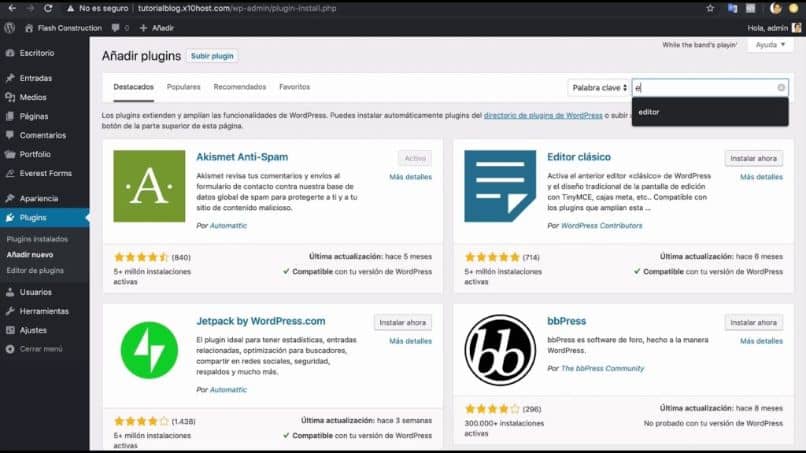The width and height of the screenshot is (806, 453).
Task: Open The bbPress Community author link
Action: pos(602,368)
